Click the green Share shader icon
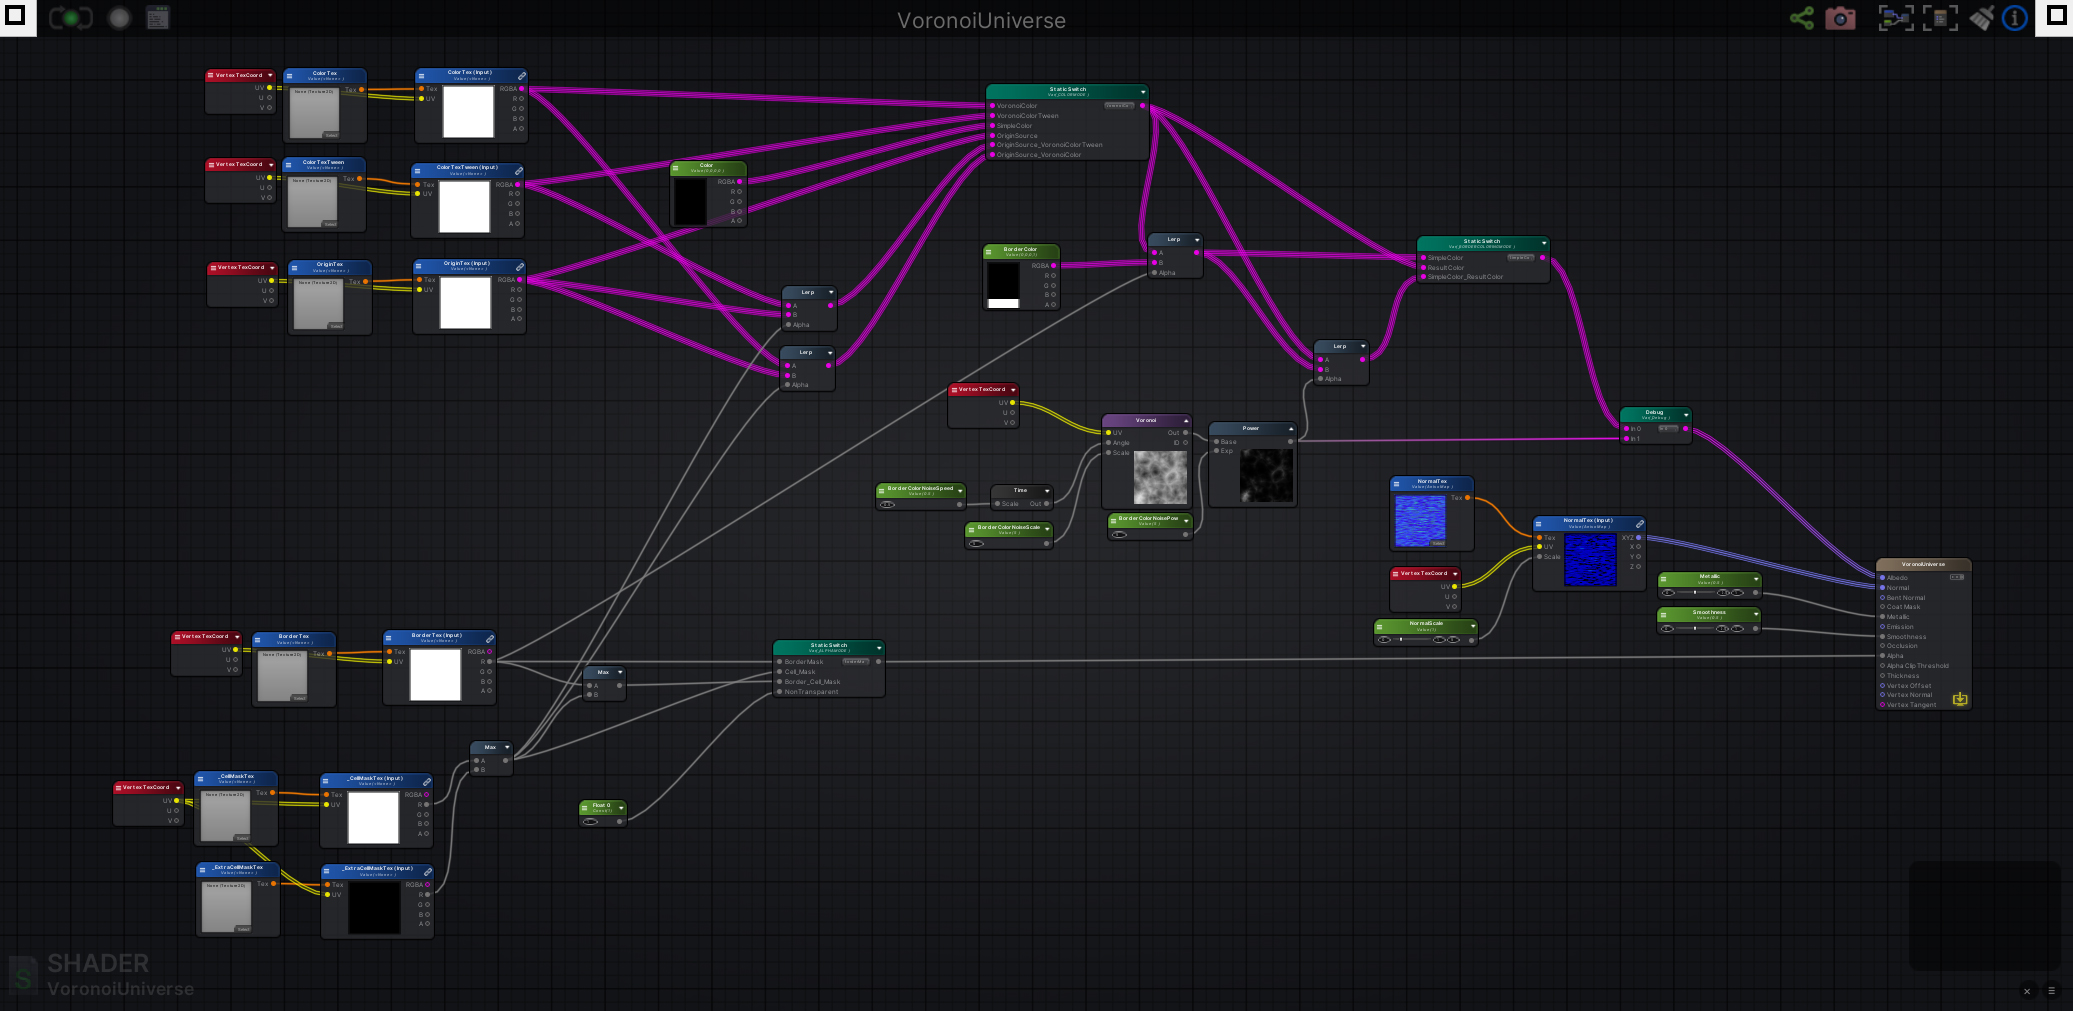 pos(1801,18)
